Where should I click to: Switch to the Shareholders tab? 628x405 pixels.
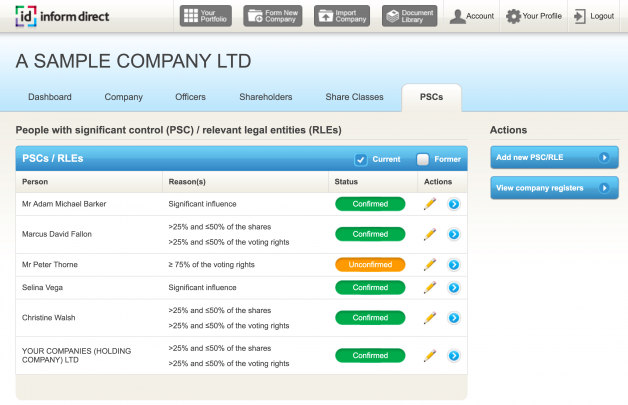[x=265, y=97]
